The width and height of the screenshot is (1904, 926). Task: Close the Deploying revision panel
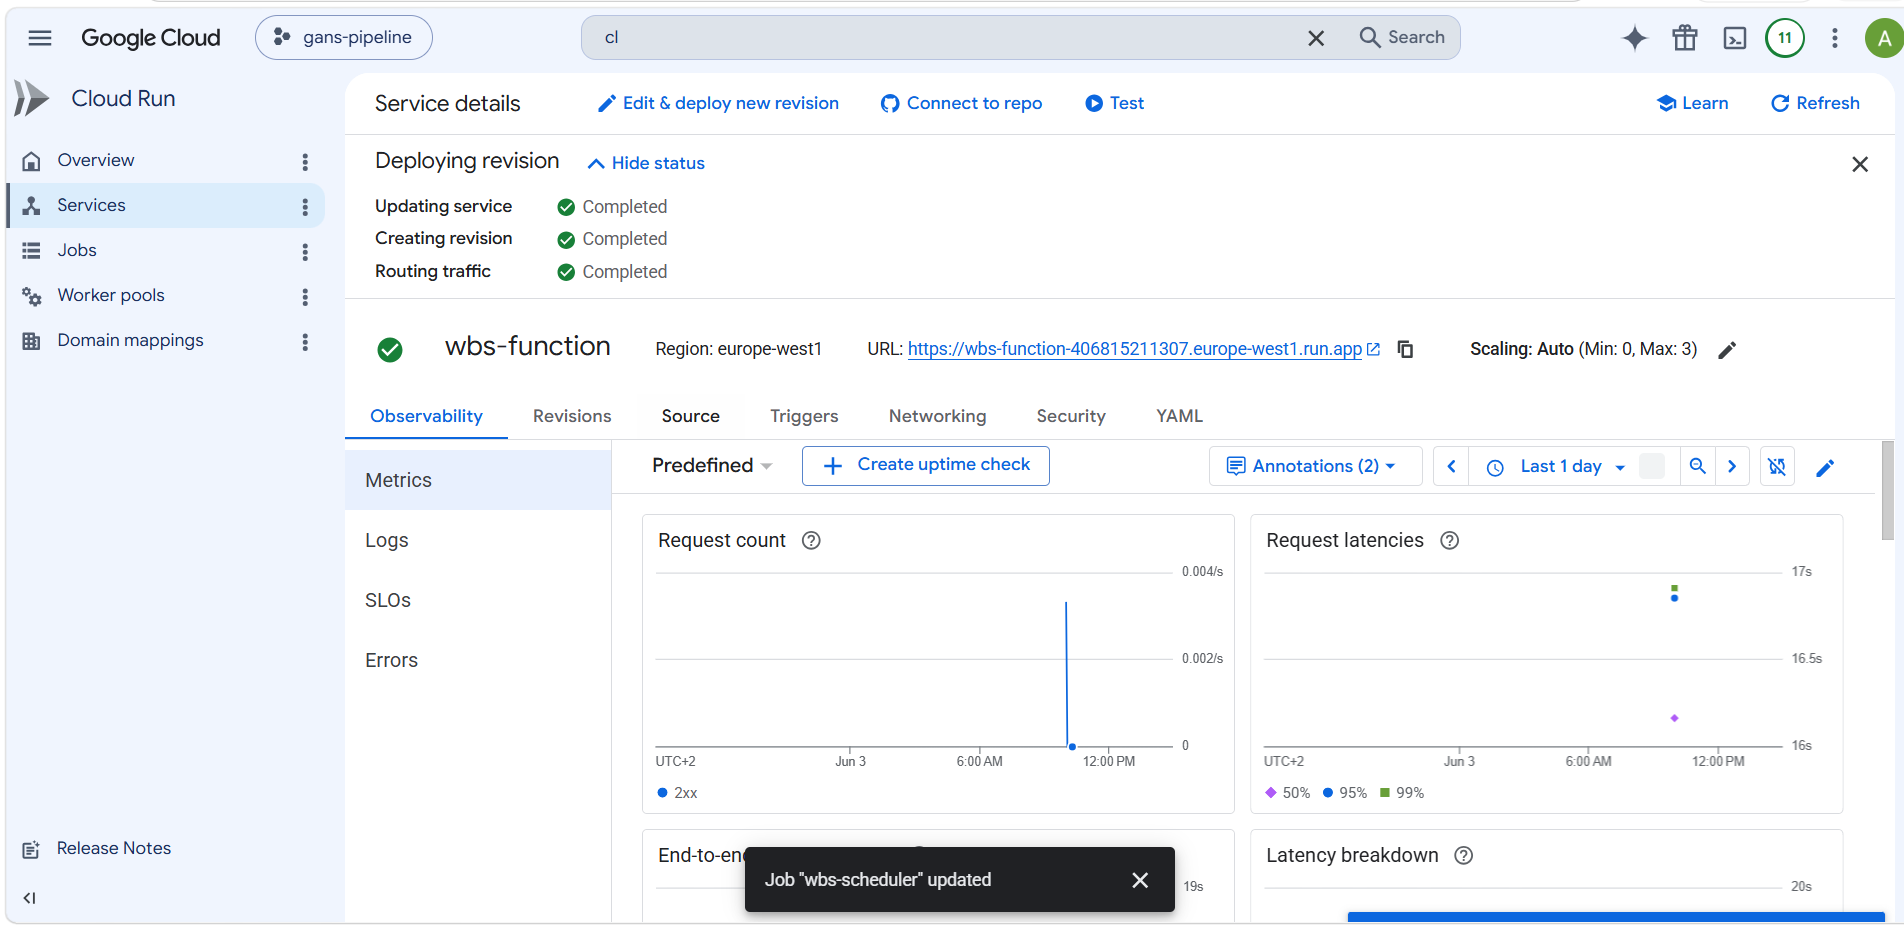click(x=1860, y=164)
